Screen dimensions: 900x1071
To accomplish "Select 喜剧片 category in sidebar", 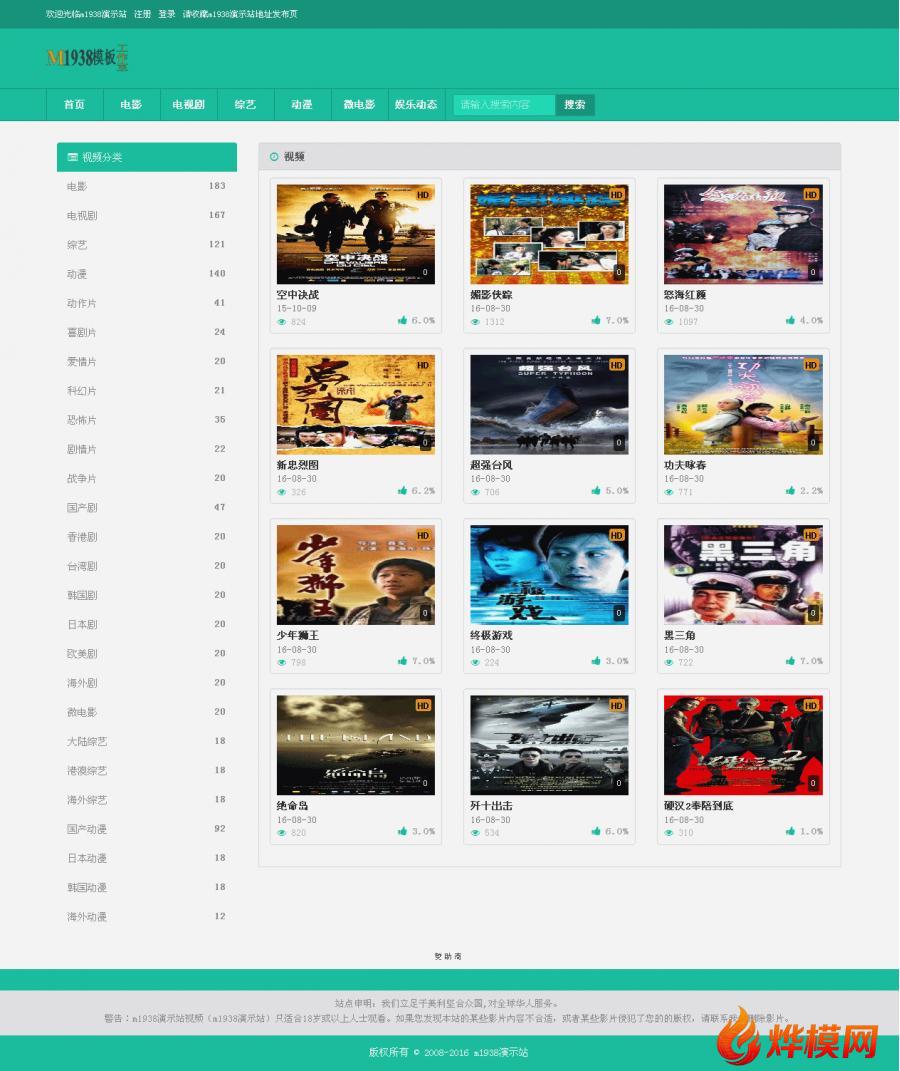I will click(146, 332).
